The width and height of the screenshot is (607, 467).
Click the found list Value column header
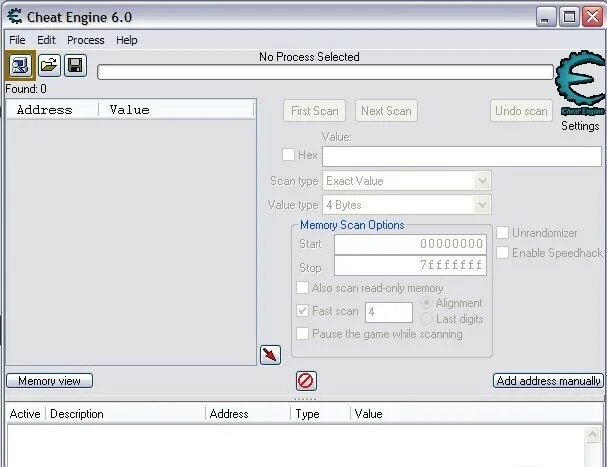point(176,110)
